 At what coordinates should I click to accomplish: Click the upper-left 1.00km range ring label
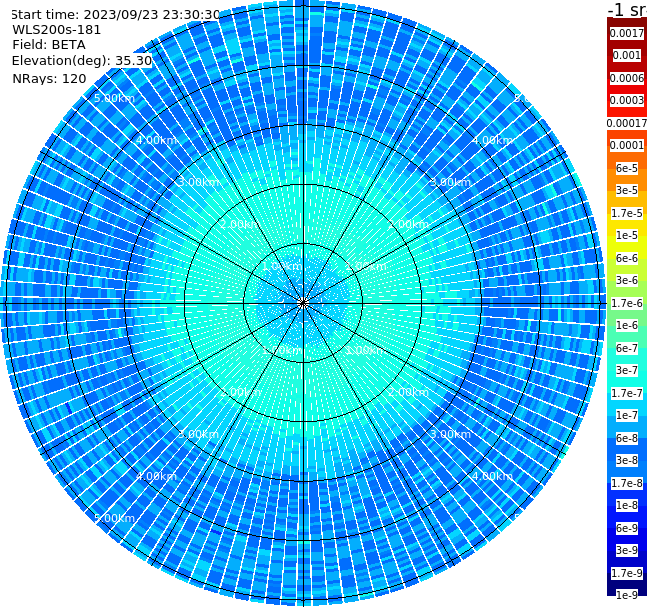(x=282, y=266)
